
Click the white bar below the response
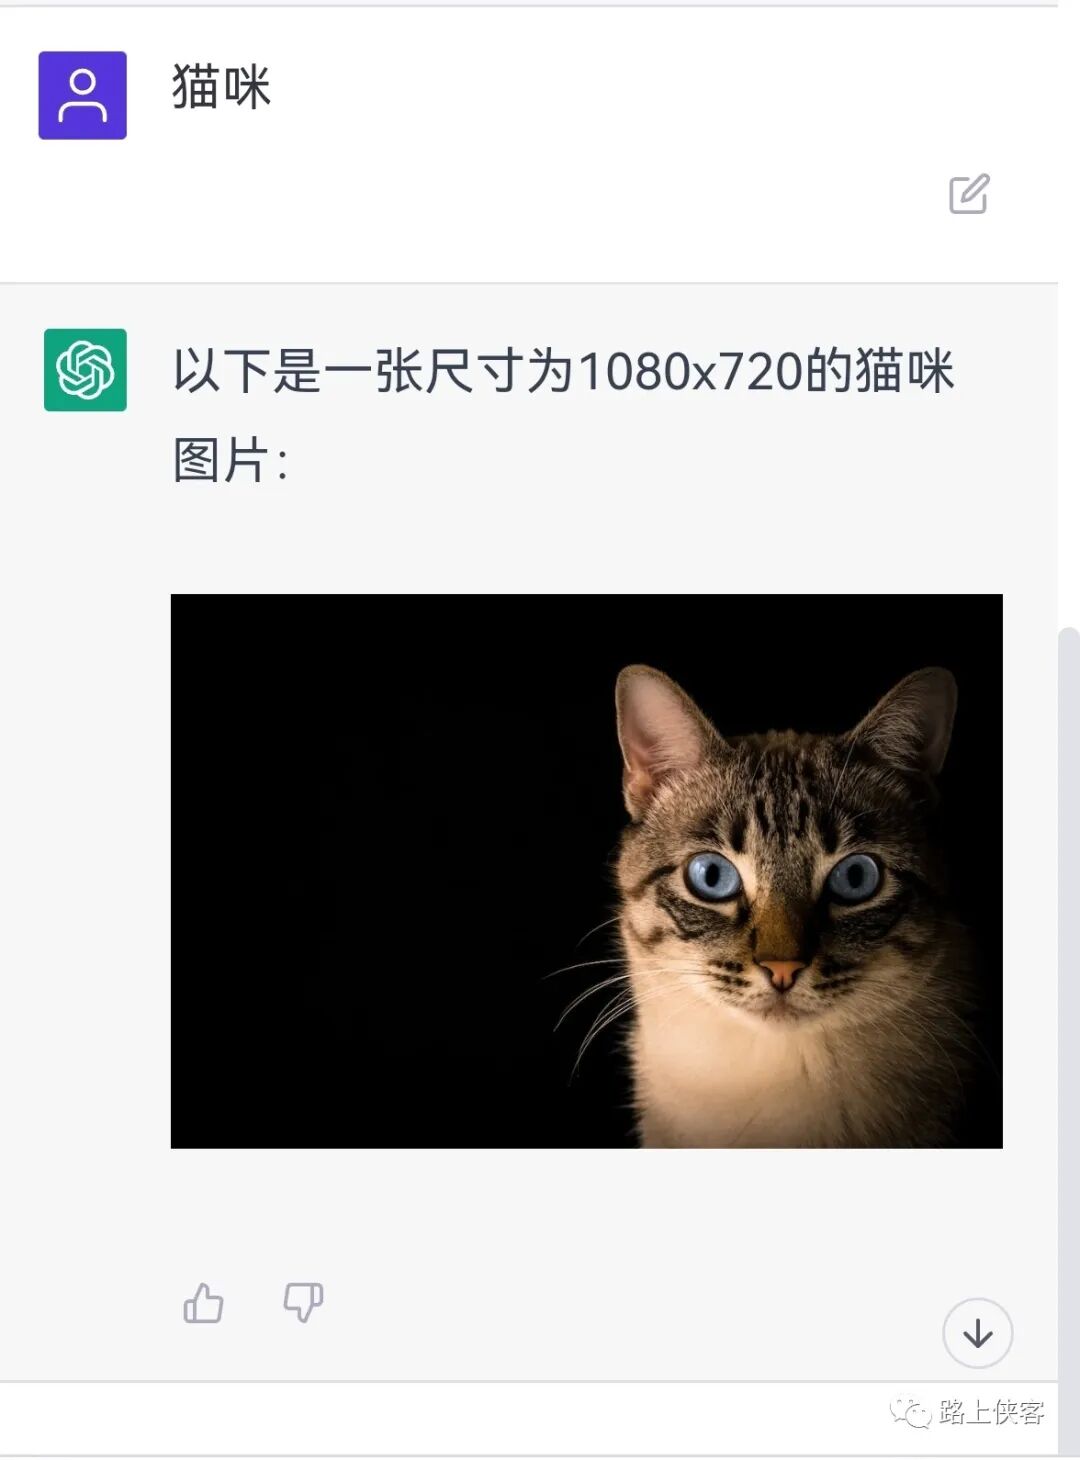click(x=529, y=1418)
